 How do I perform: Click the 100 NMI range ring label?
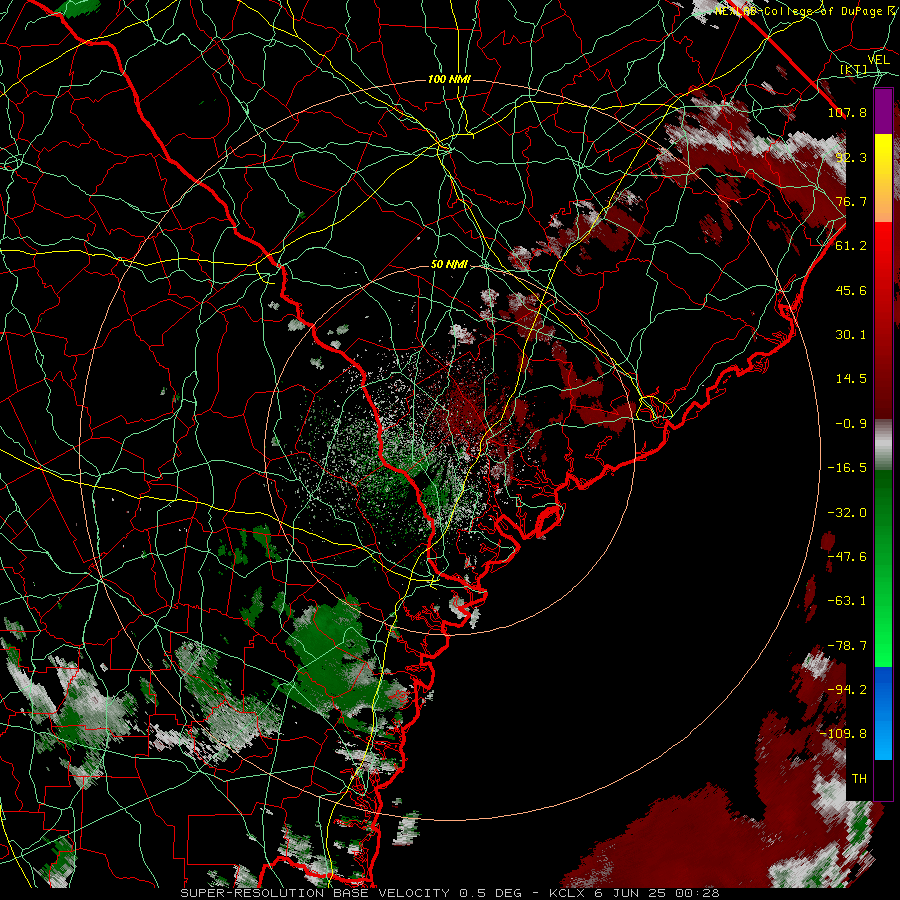[x=449, y=79]
